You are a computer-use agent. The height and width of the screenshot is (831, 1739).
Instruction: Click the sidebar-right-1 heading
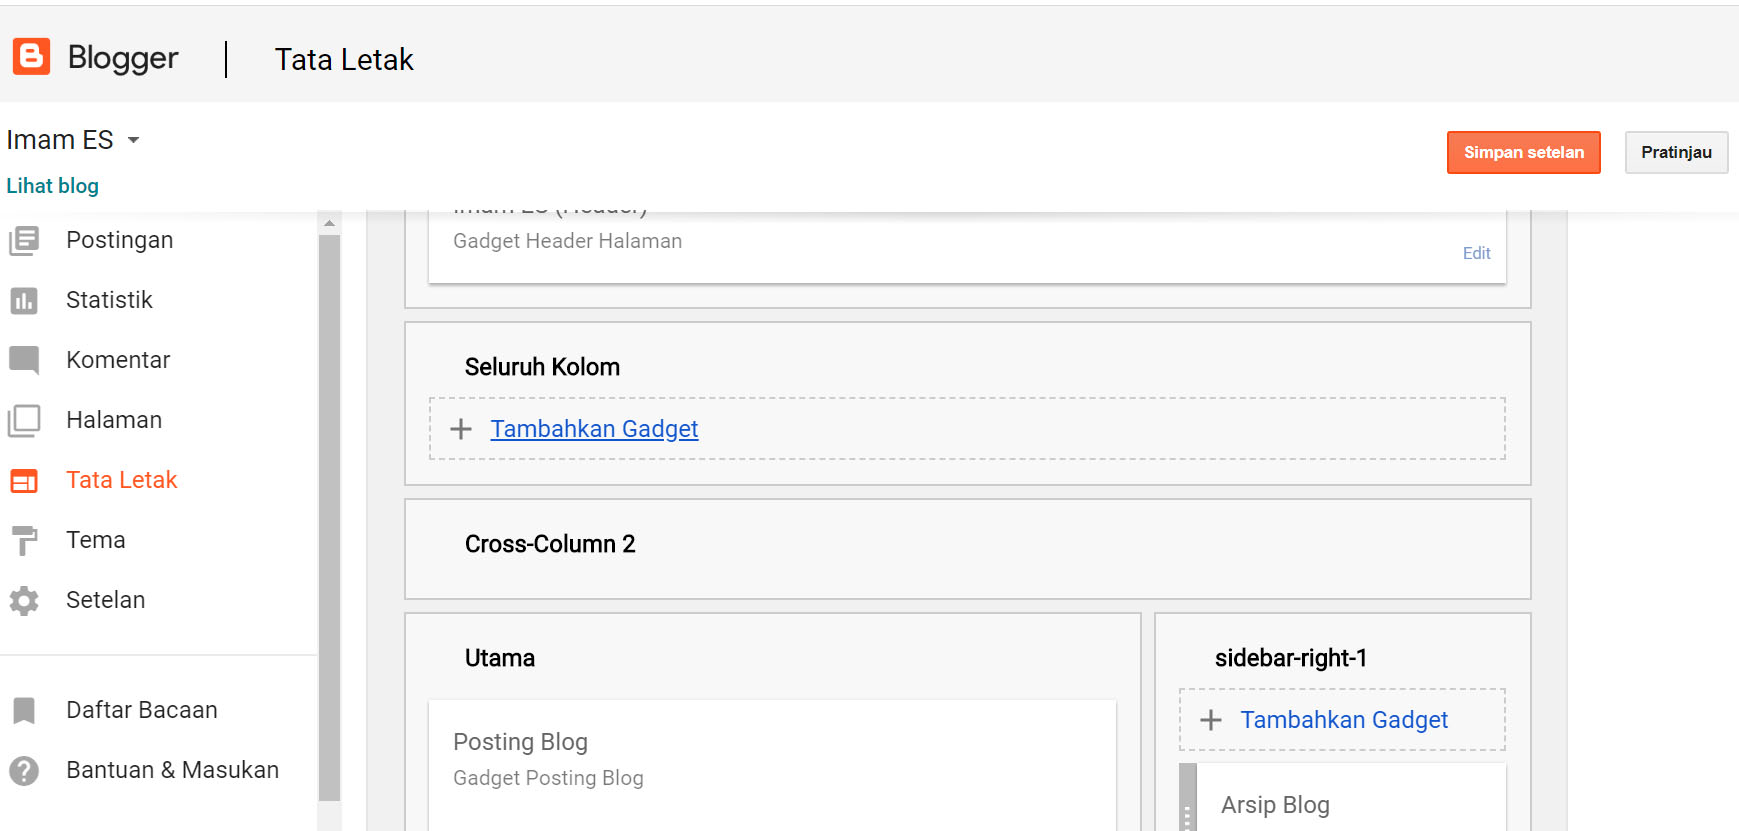(x=1290, y=658)
